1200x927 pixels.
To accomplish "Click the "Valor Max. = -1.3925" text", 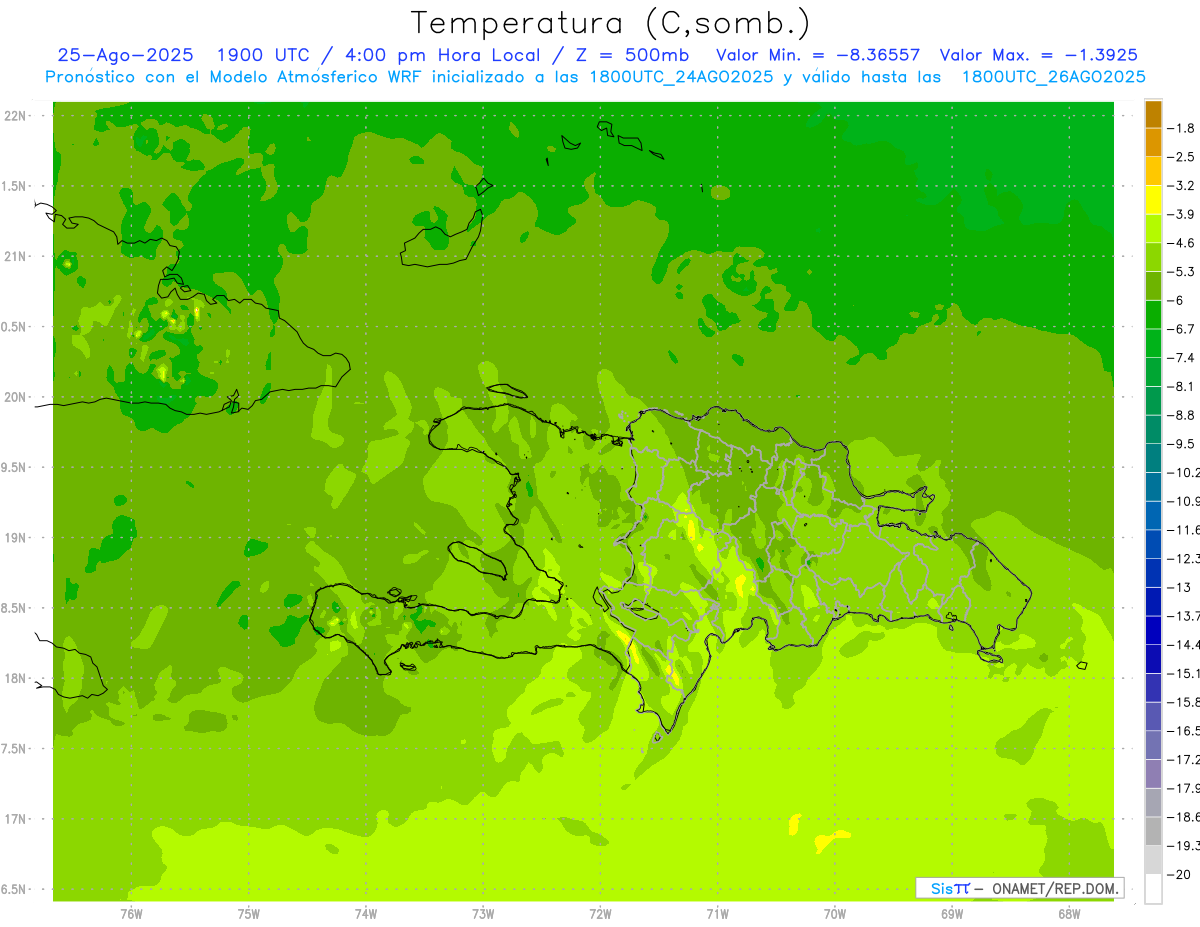I will pos(1039,55).
